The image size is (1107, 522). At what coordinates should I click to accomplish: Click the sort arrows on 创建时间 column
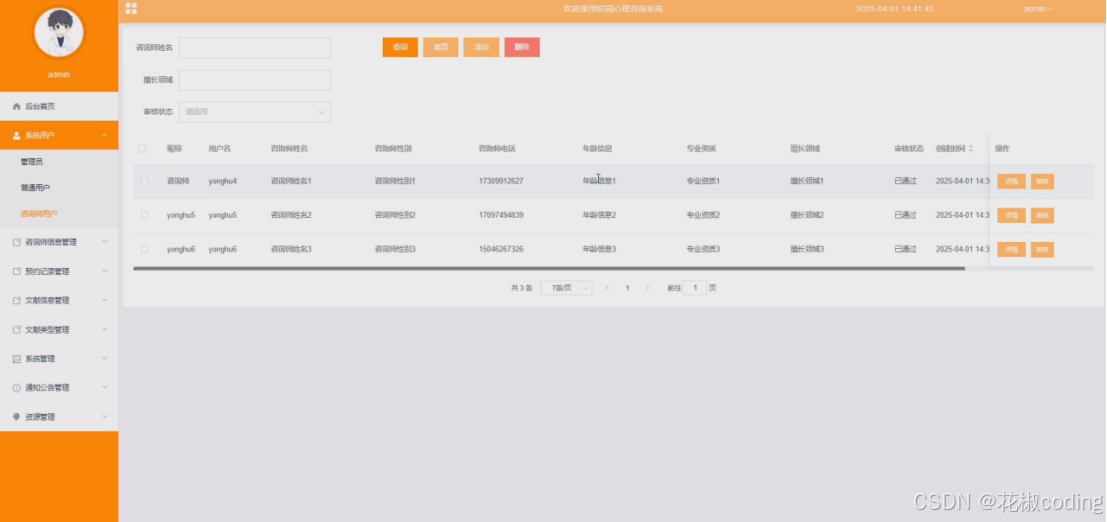click(971, 149)
